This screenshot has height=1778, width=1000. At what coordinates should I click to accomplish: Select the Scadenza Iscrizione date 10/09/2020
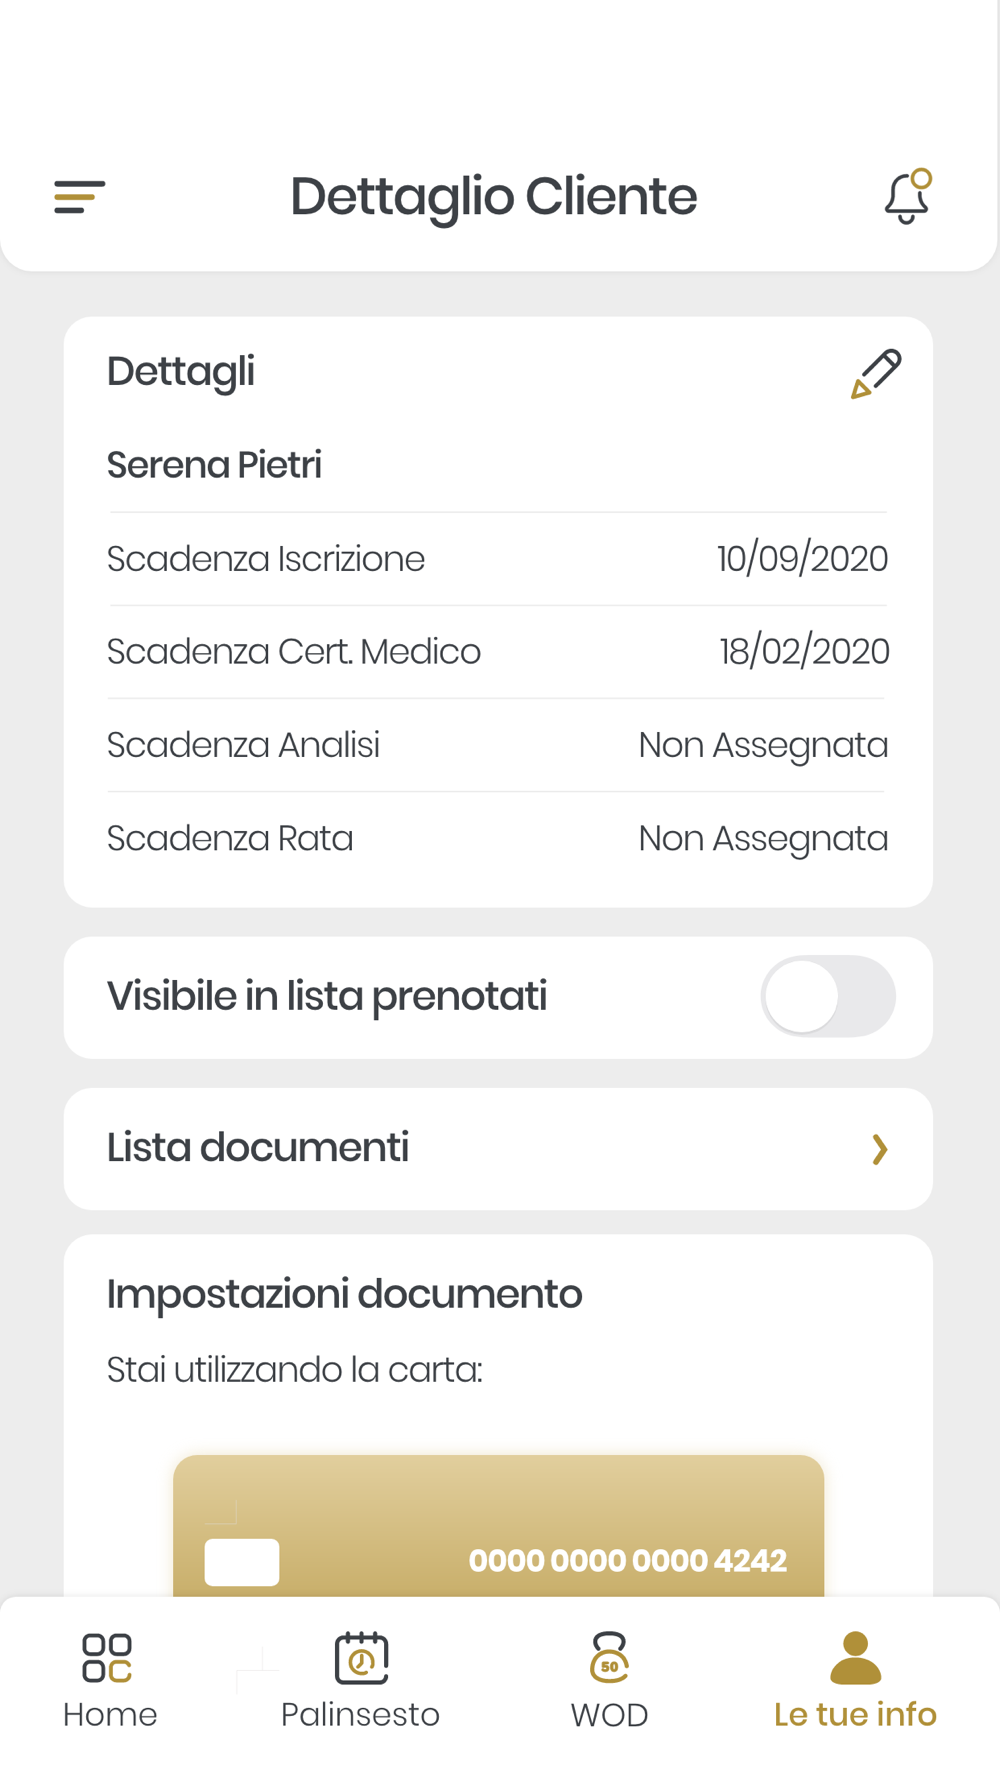coord(802,559)
